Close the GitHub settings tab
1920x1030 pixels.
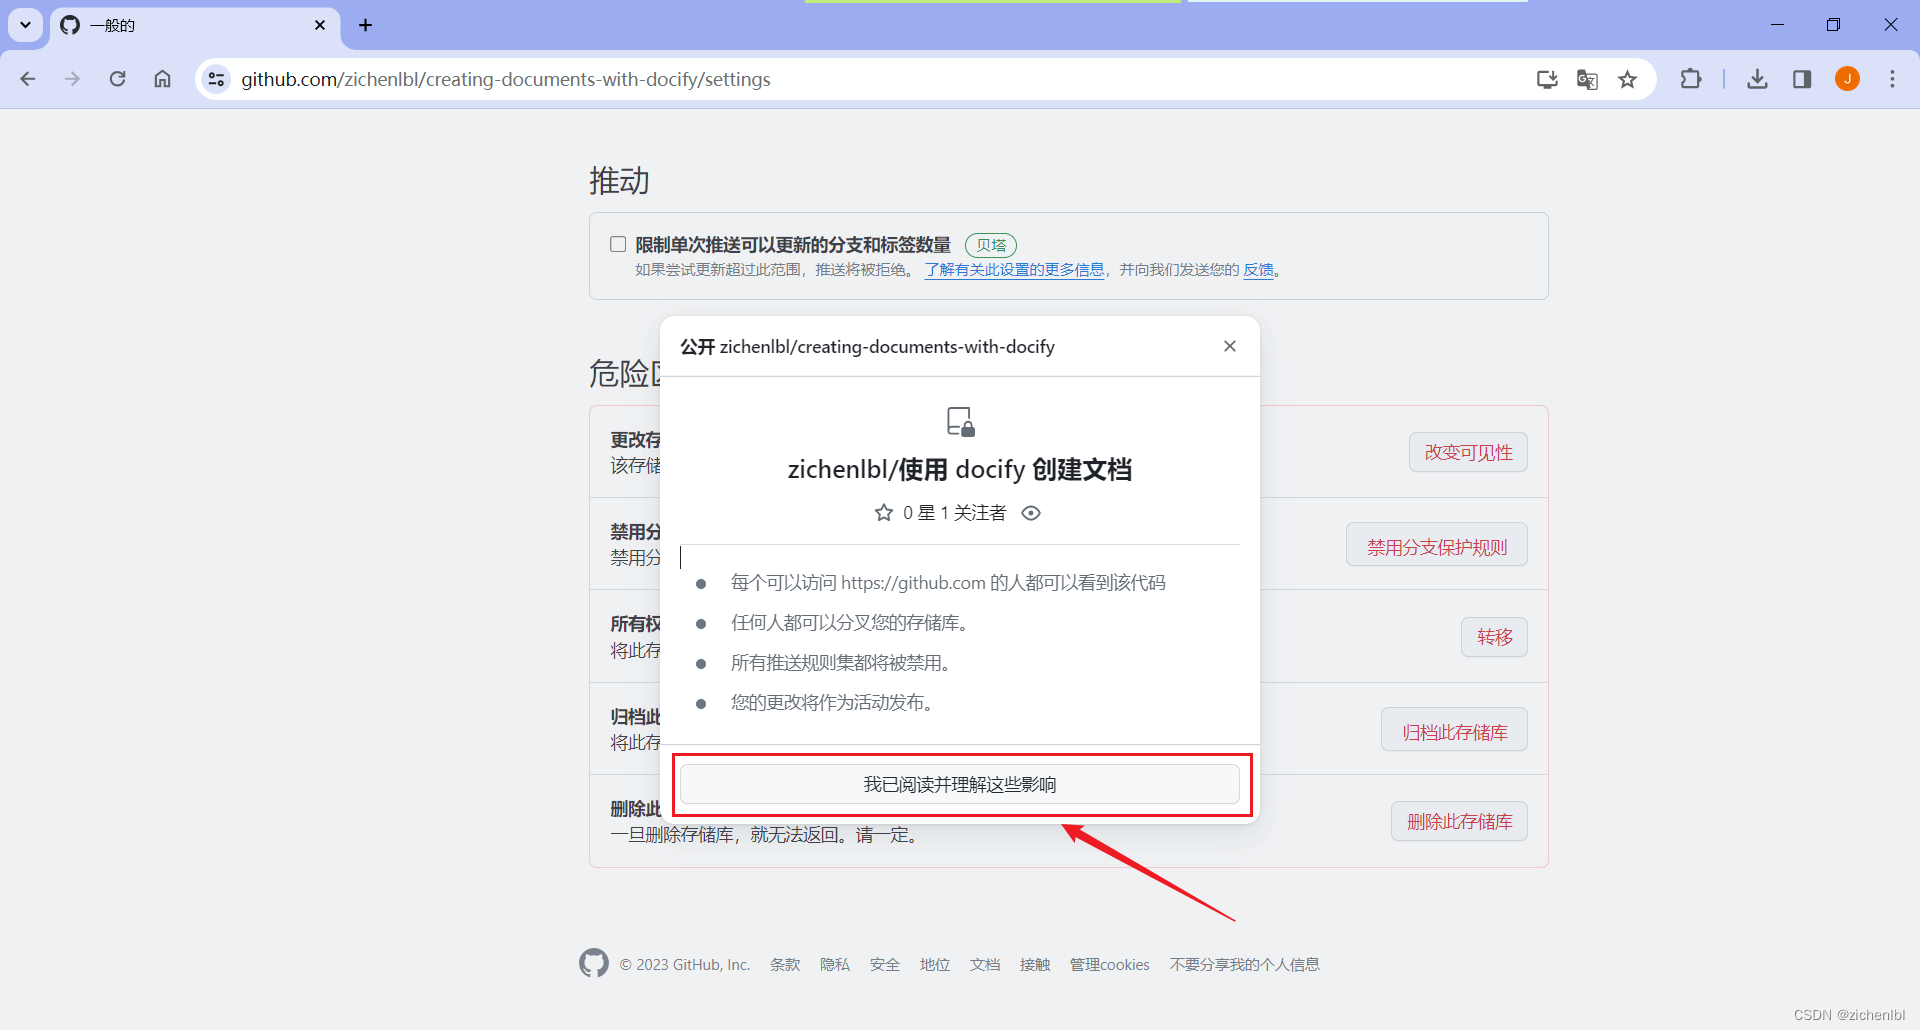point(320,25)
